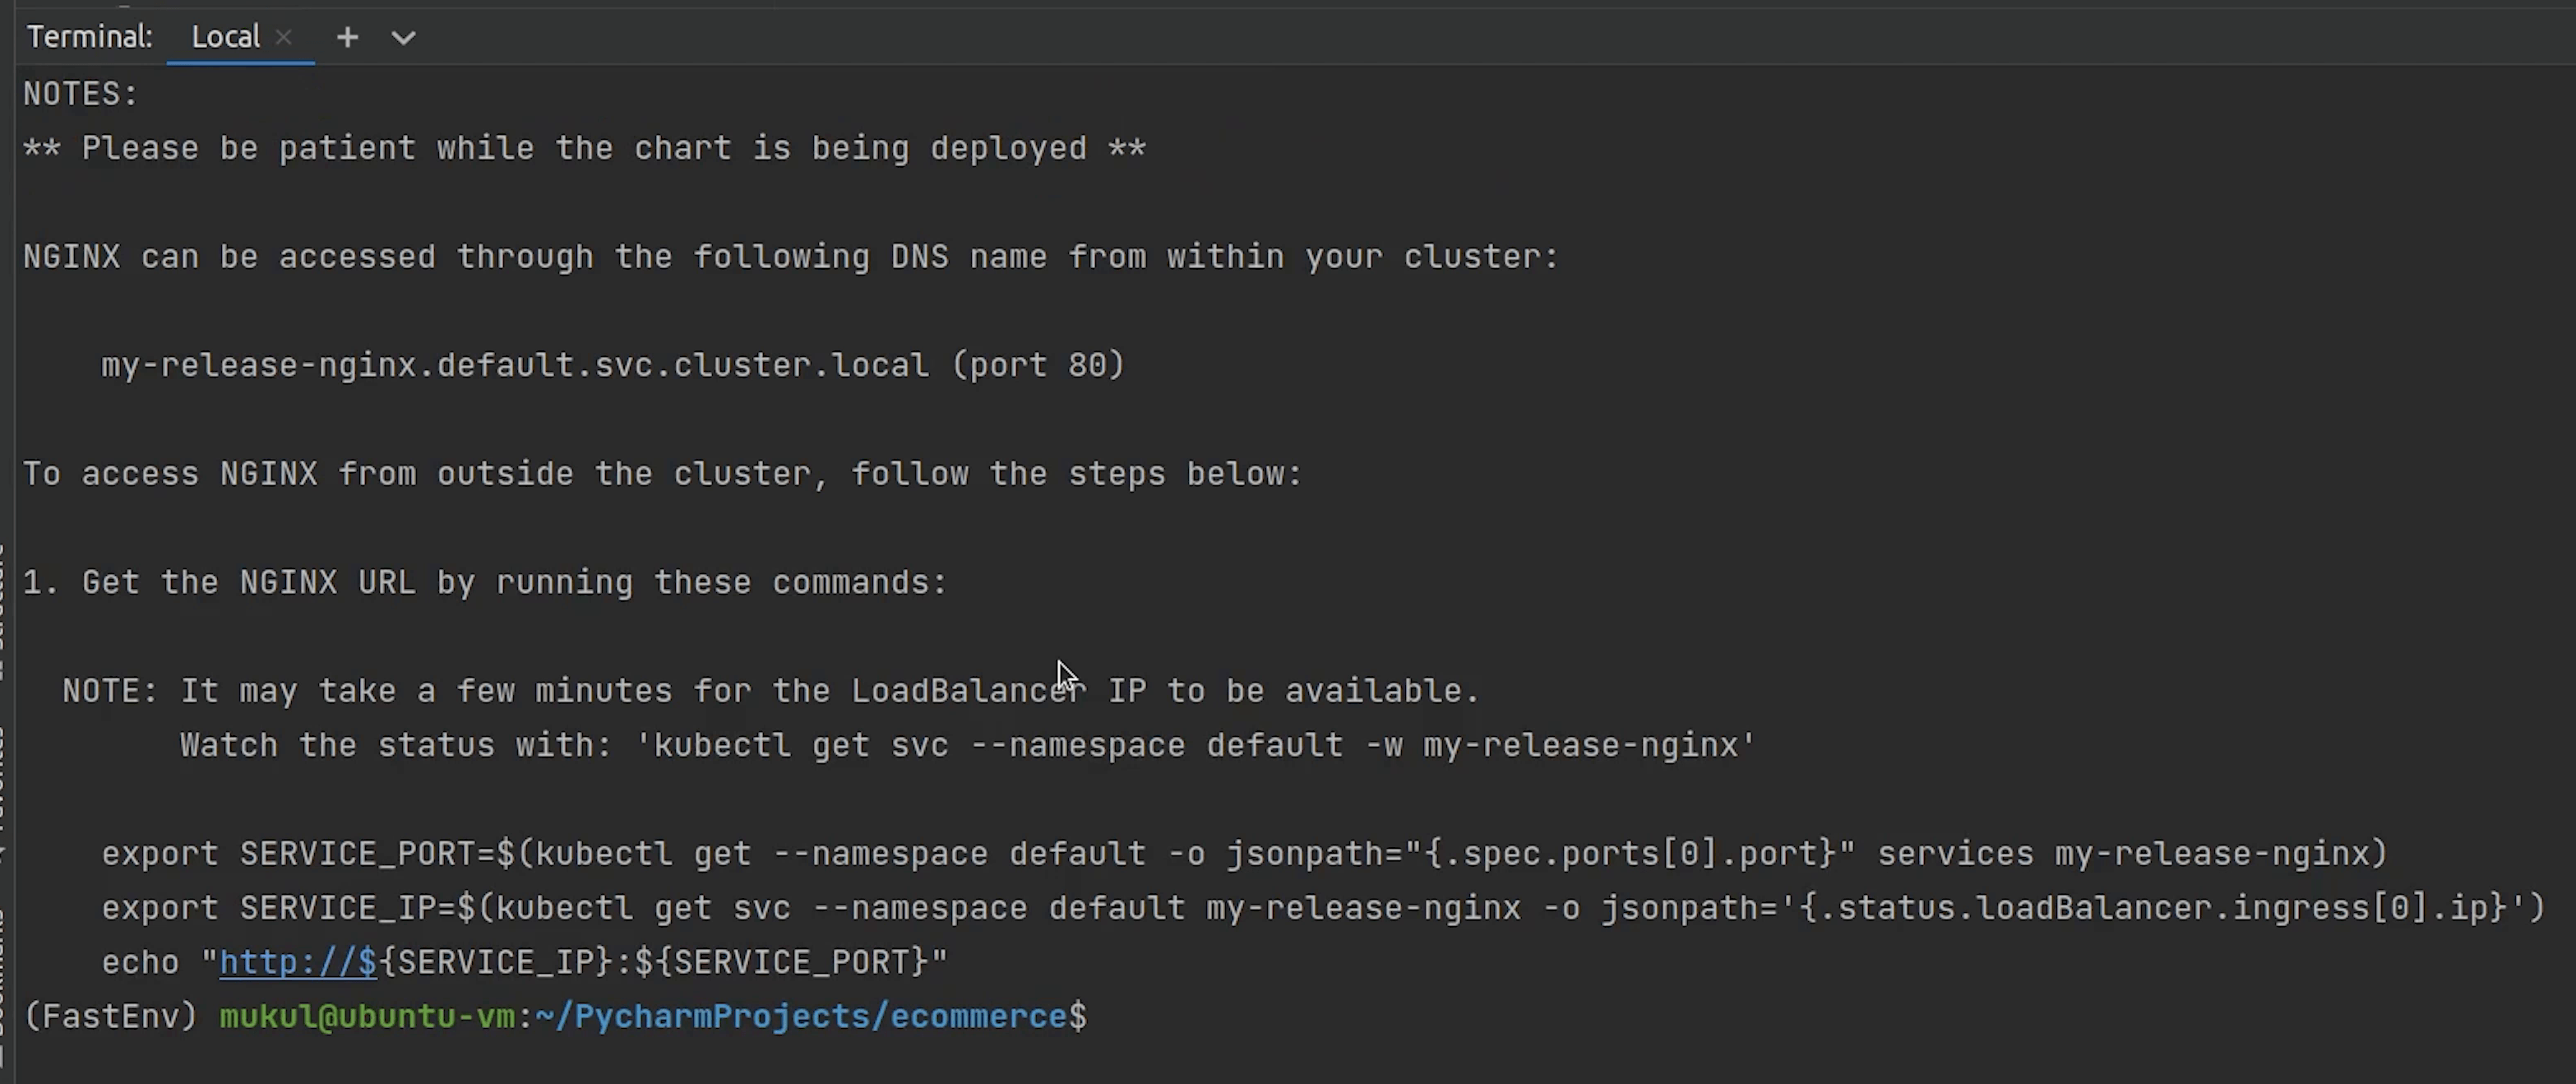2576x1084 pixels.
Task: Expand the terminal options chevron dropdown
Action: [403, 38]
